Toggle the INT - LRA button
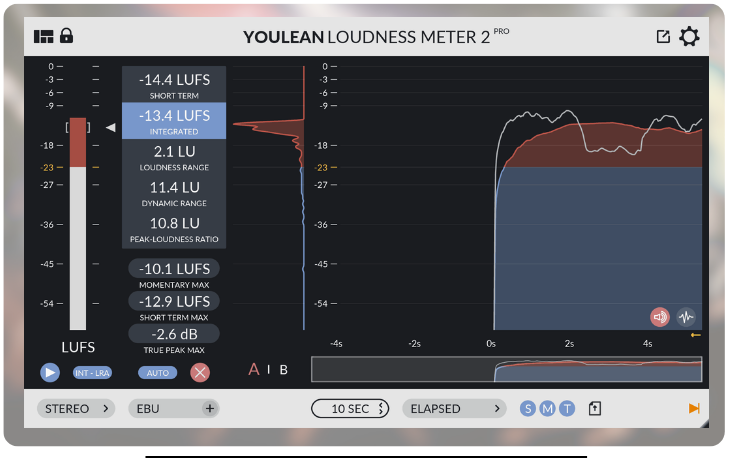Viewport: 729px width, 460px height. click(92, 373)
